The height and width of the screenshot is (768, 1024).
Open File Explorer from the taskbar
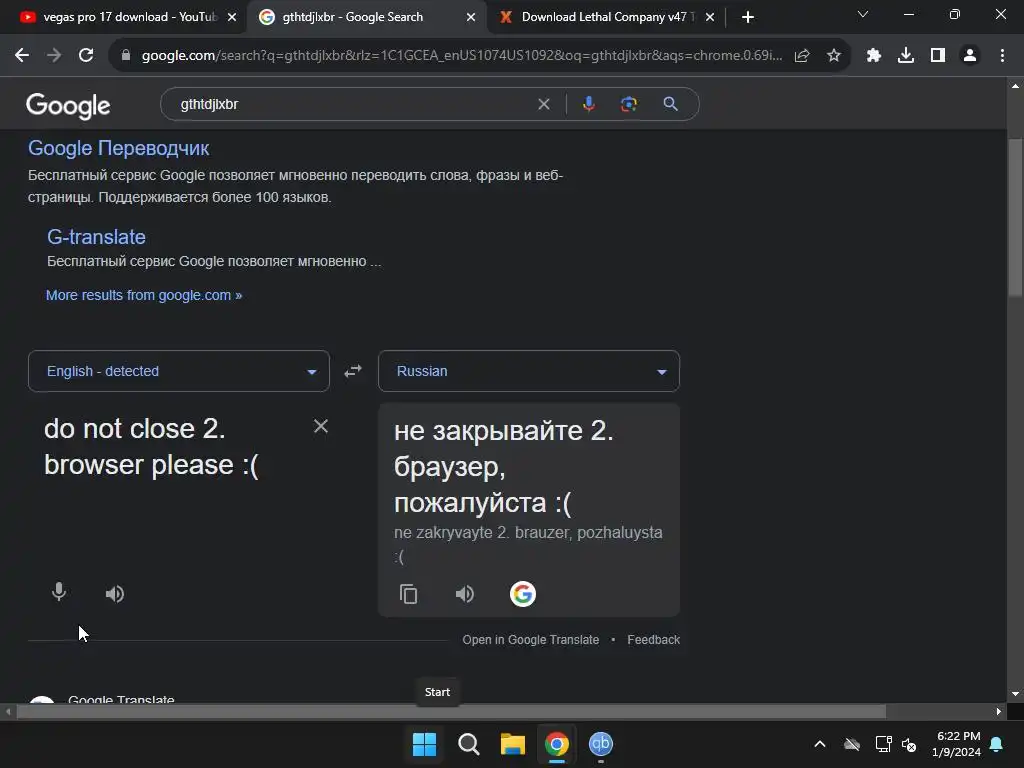[x=513, y=744]
